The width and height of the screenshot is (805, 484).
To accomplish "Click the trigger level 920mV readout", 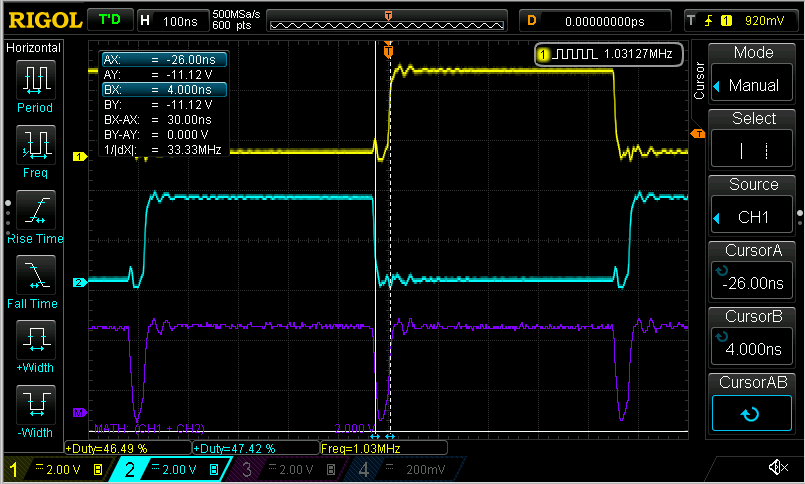I will pyautogui.click(x=764, y=21).
